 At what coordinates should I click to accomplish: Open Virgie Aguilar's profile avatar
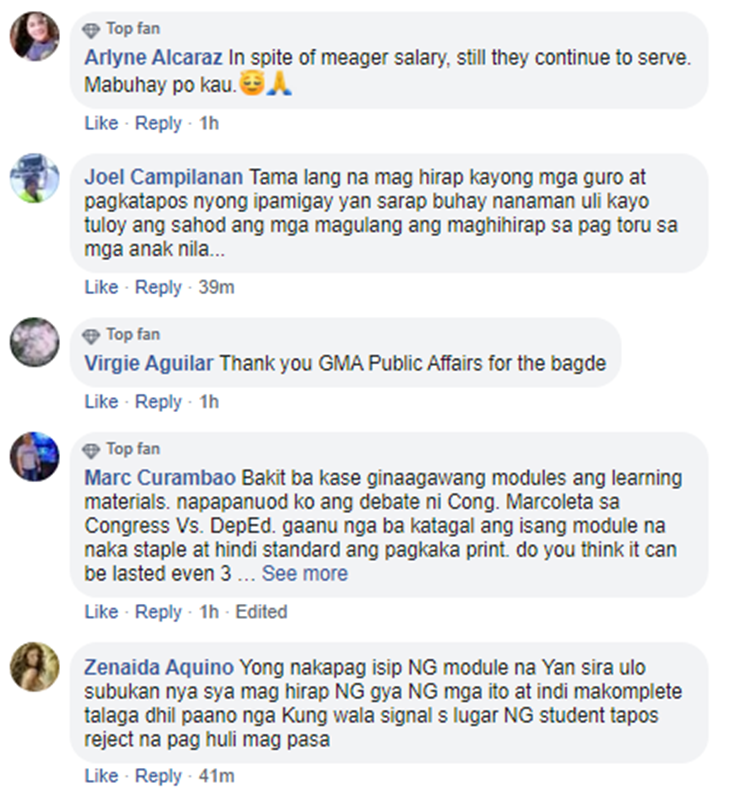35,342
